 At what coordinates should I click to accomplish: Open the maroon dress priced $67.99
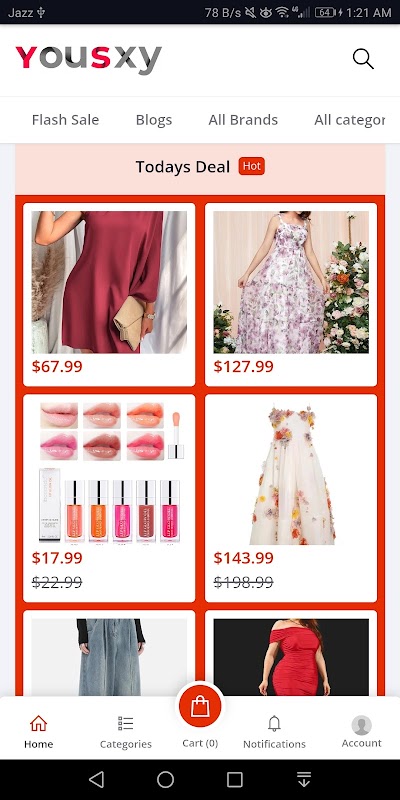point(109,294)
